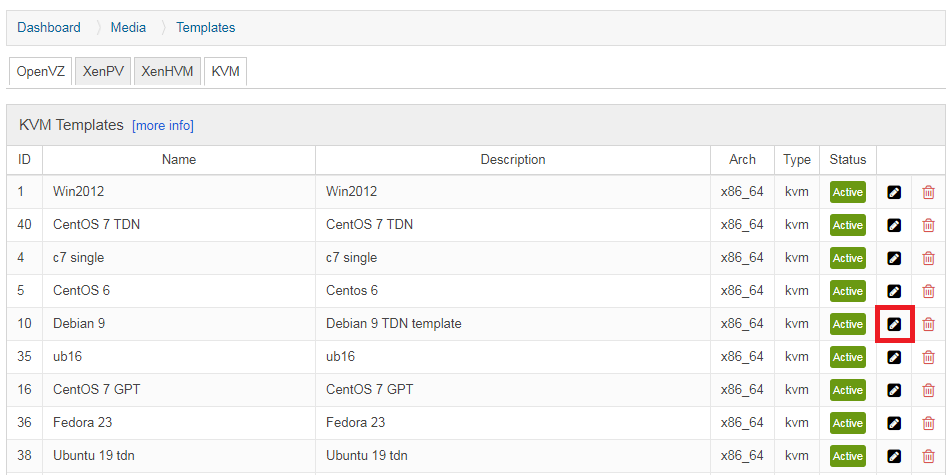Edit the Debian 9 template
Viewport: 950px width, 475px height.
click(x=894, y=324)
